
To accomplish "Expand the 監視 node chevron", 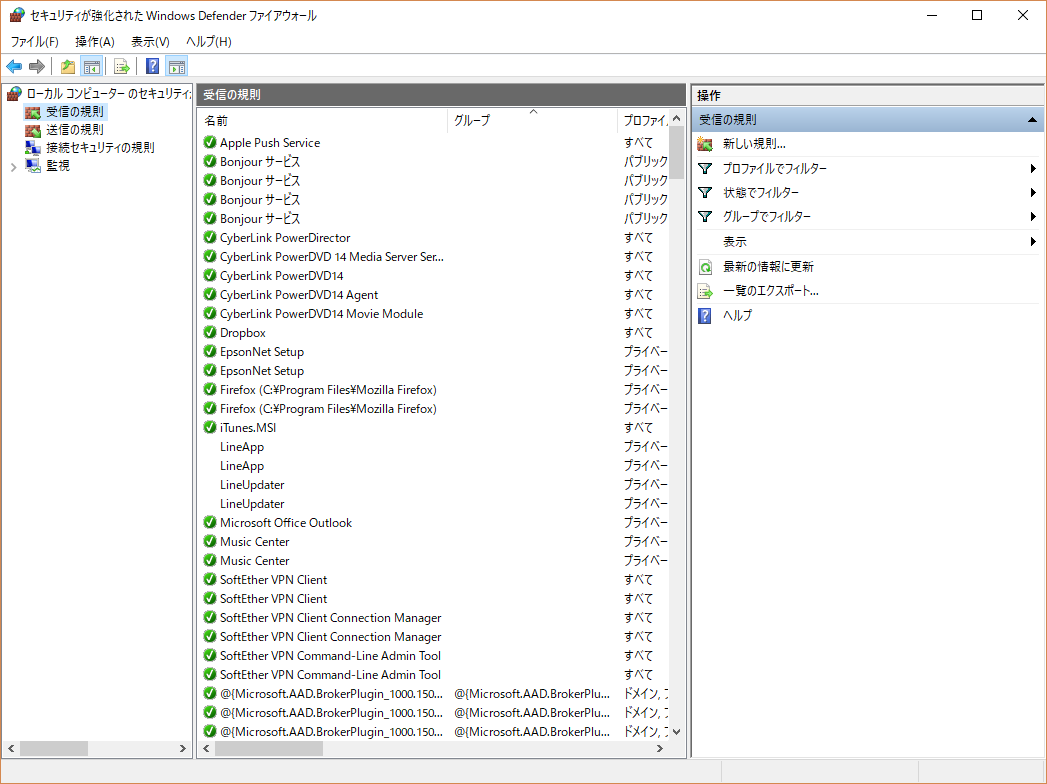I will point(13,167).
